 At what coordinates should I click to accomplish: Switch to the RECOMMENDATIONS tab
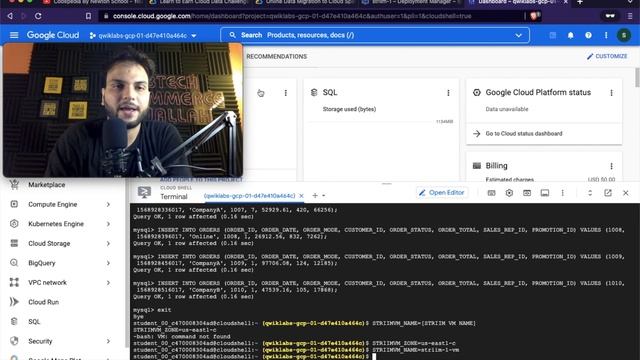click(x=276, y=56)
